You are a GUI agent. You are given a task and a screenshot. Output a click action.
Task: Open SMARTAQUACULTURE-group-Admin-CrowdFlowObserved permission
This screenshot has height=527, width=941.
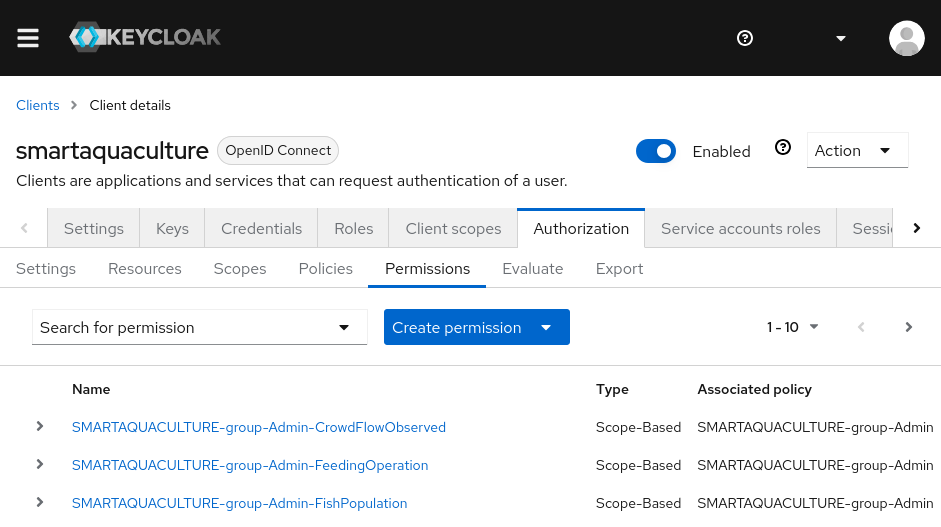click(259, 427)
